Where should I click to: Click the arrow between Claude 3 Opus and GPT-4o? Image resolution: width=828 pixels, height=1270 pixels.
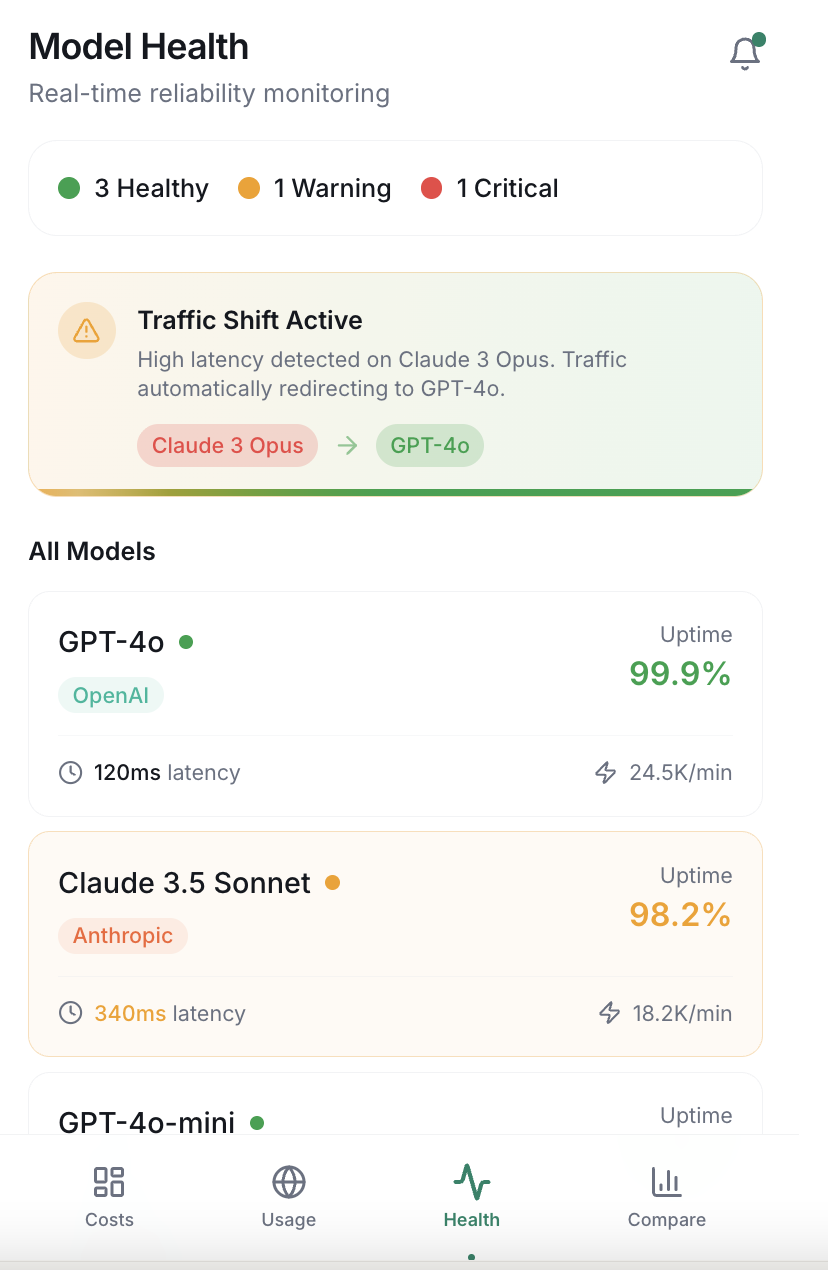(347, 446)
